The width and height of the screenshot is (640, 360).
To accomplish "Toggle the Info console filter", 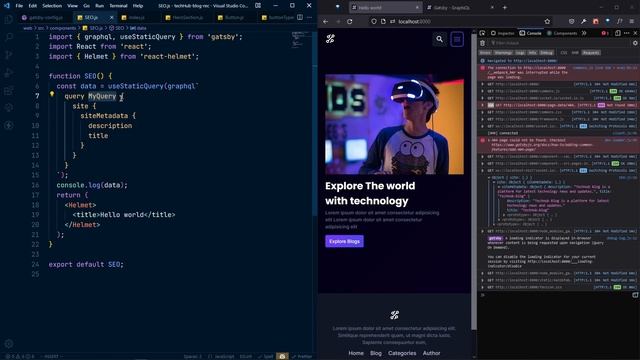I will 532,53.
